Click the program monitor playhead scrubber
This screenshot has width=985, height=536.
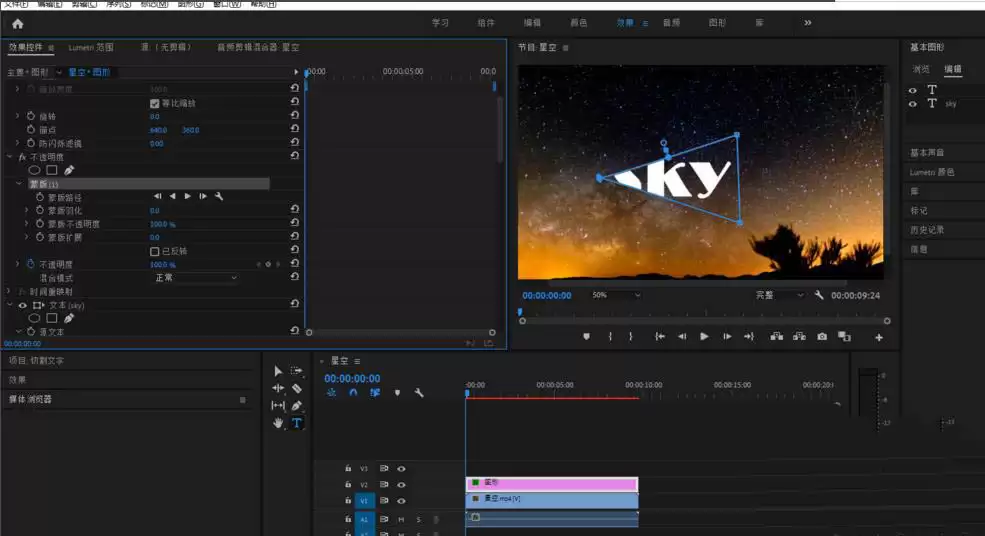click(x=520, y=312)
